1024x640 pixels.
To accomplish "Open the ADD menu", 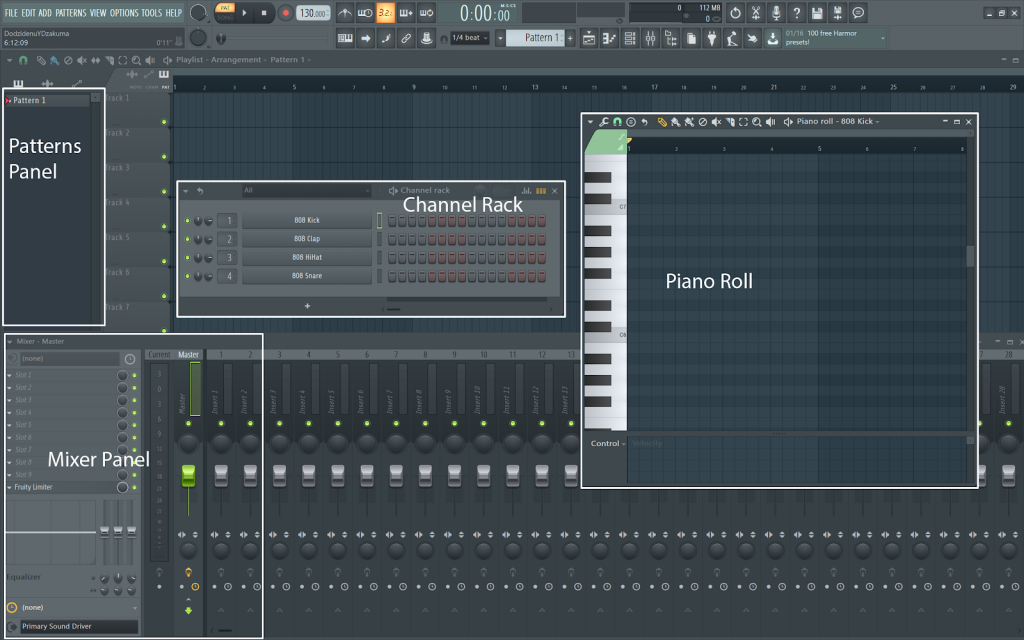I will pyautogui.click(x=45, y=12).
